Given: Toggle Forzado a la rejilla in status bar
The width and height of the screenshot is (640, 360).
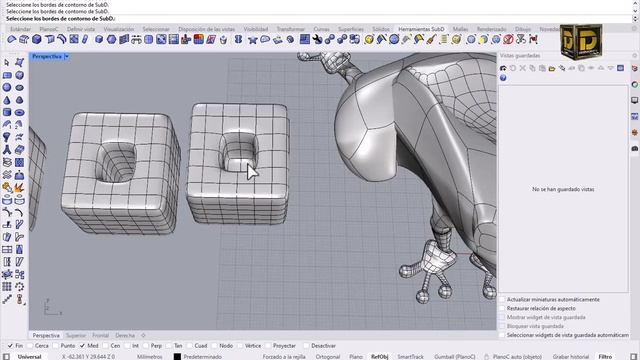Looking at the screenshot, I should tap(284, 357).
